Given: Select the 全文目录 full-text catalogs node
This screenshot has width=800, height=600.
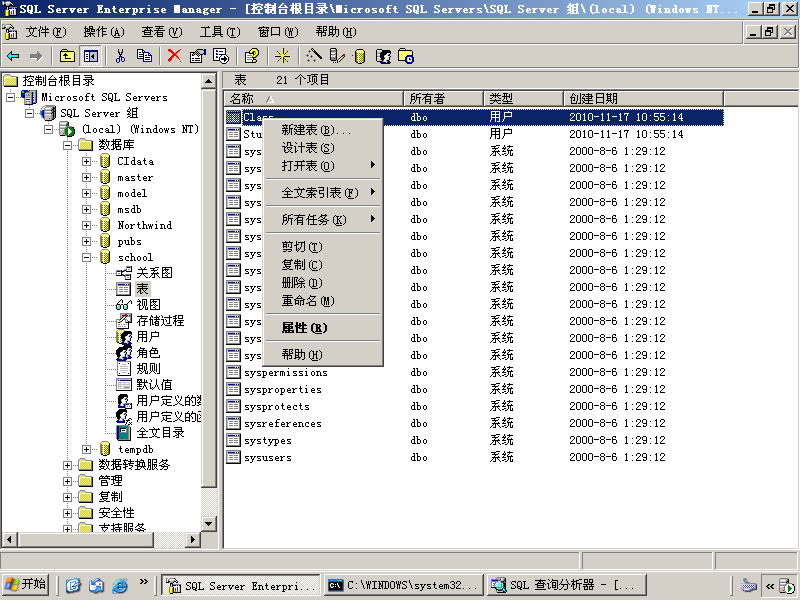Looking at the screenshot, I should tap(160, 433).
